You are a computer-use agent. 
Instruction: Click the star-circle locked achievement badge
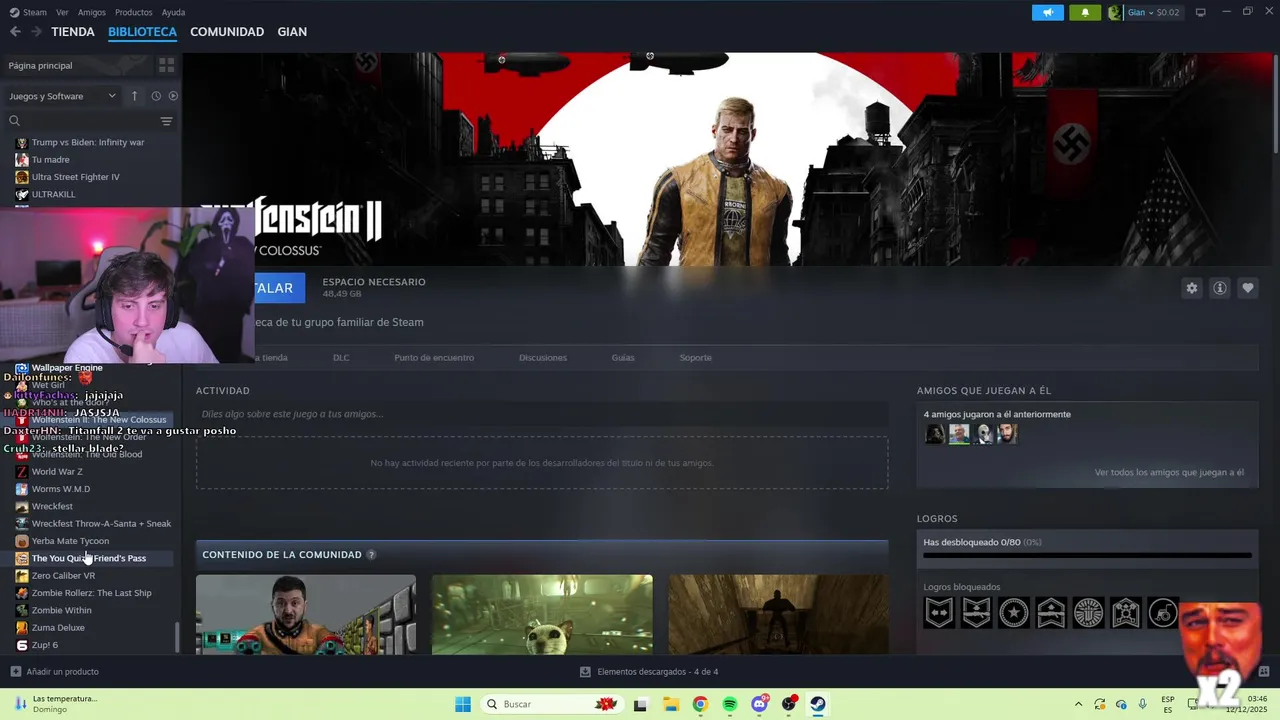[x=1014, y=612]
